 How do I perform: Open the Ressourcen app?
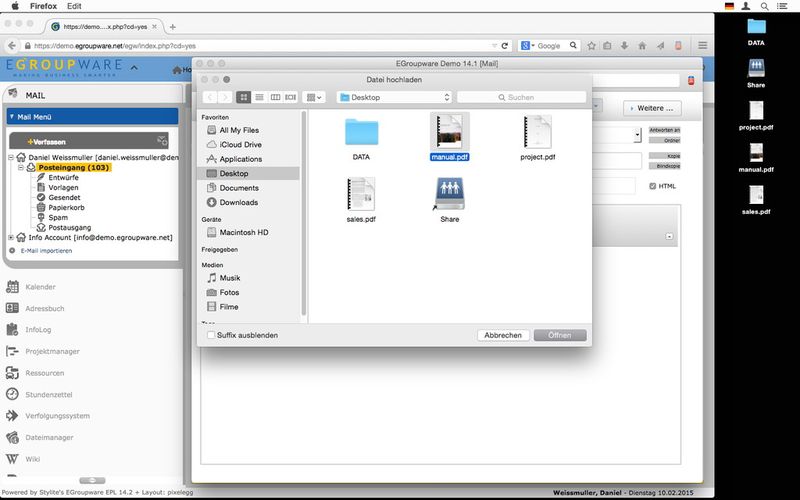[x=45, y=373]
